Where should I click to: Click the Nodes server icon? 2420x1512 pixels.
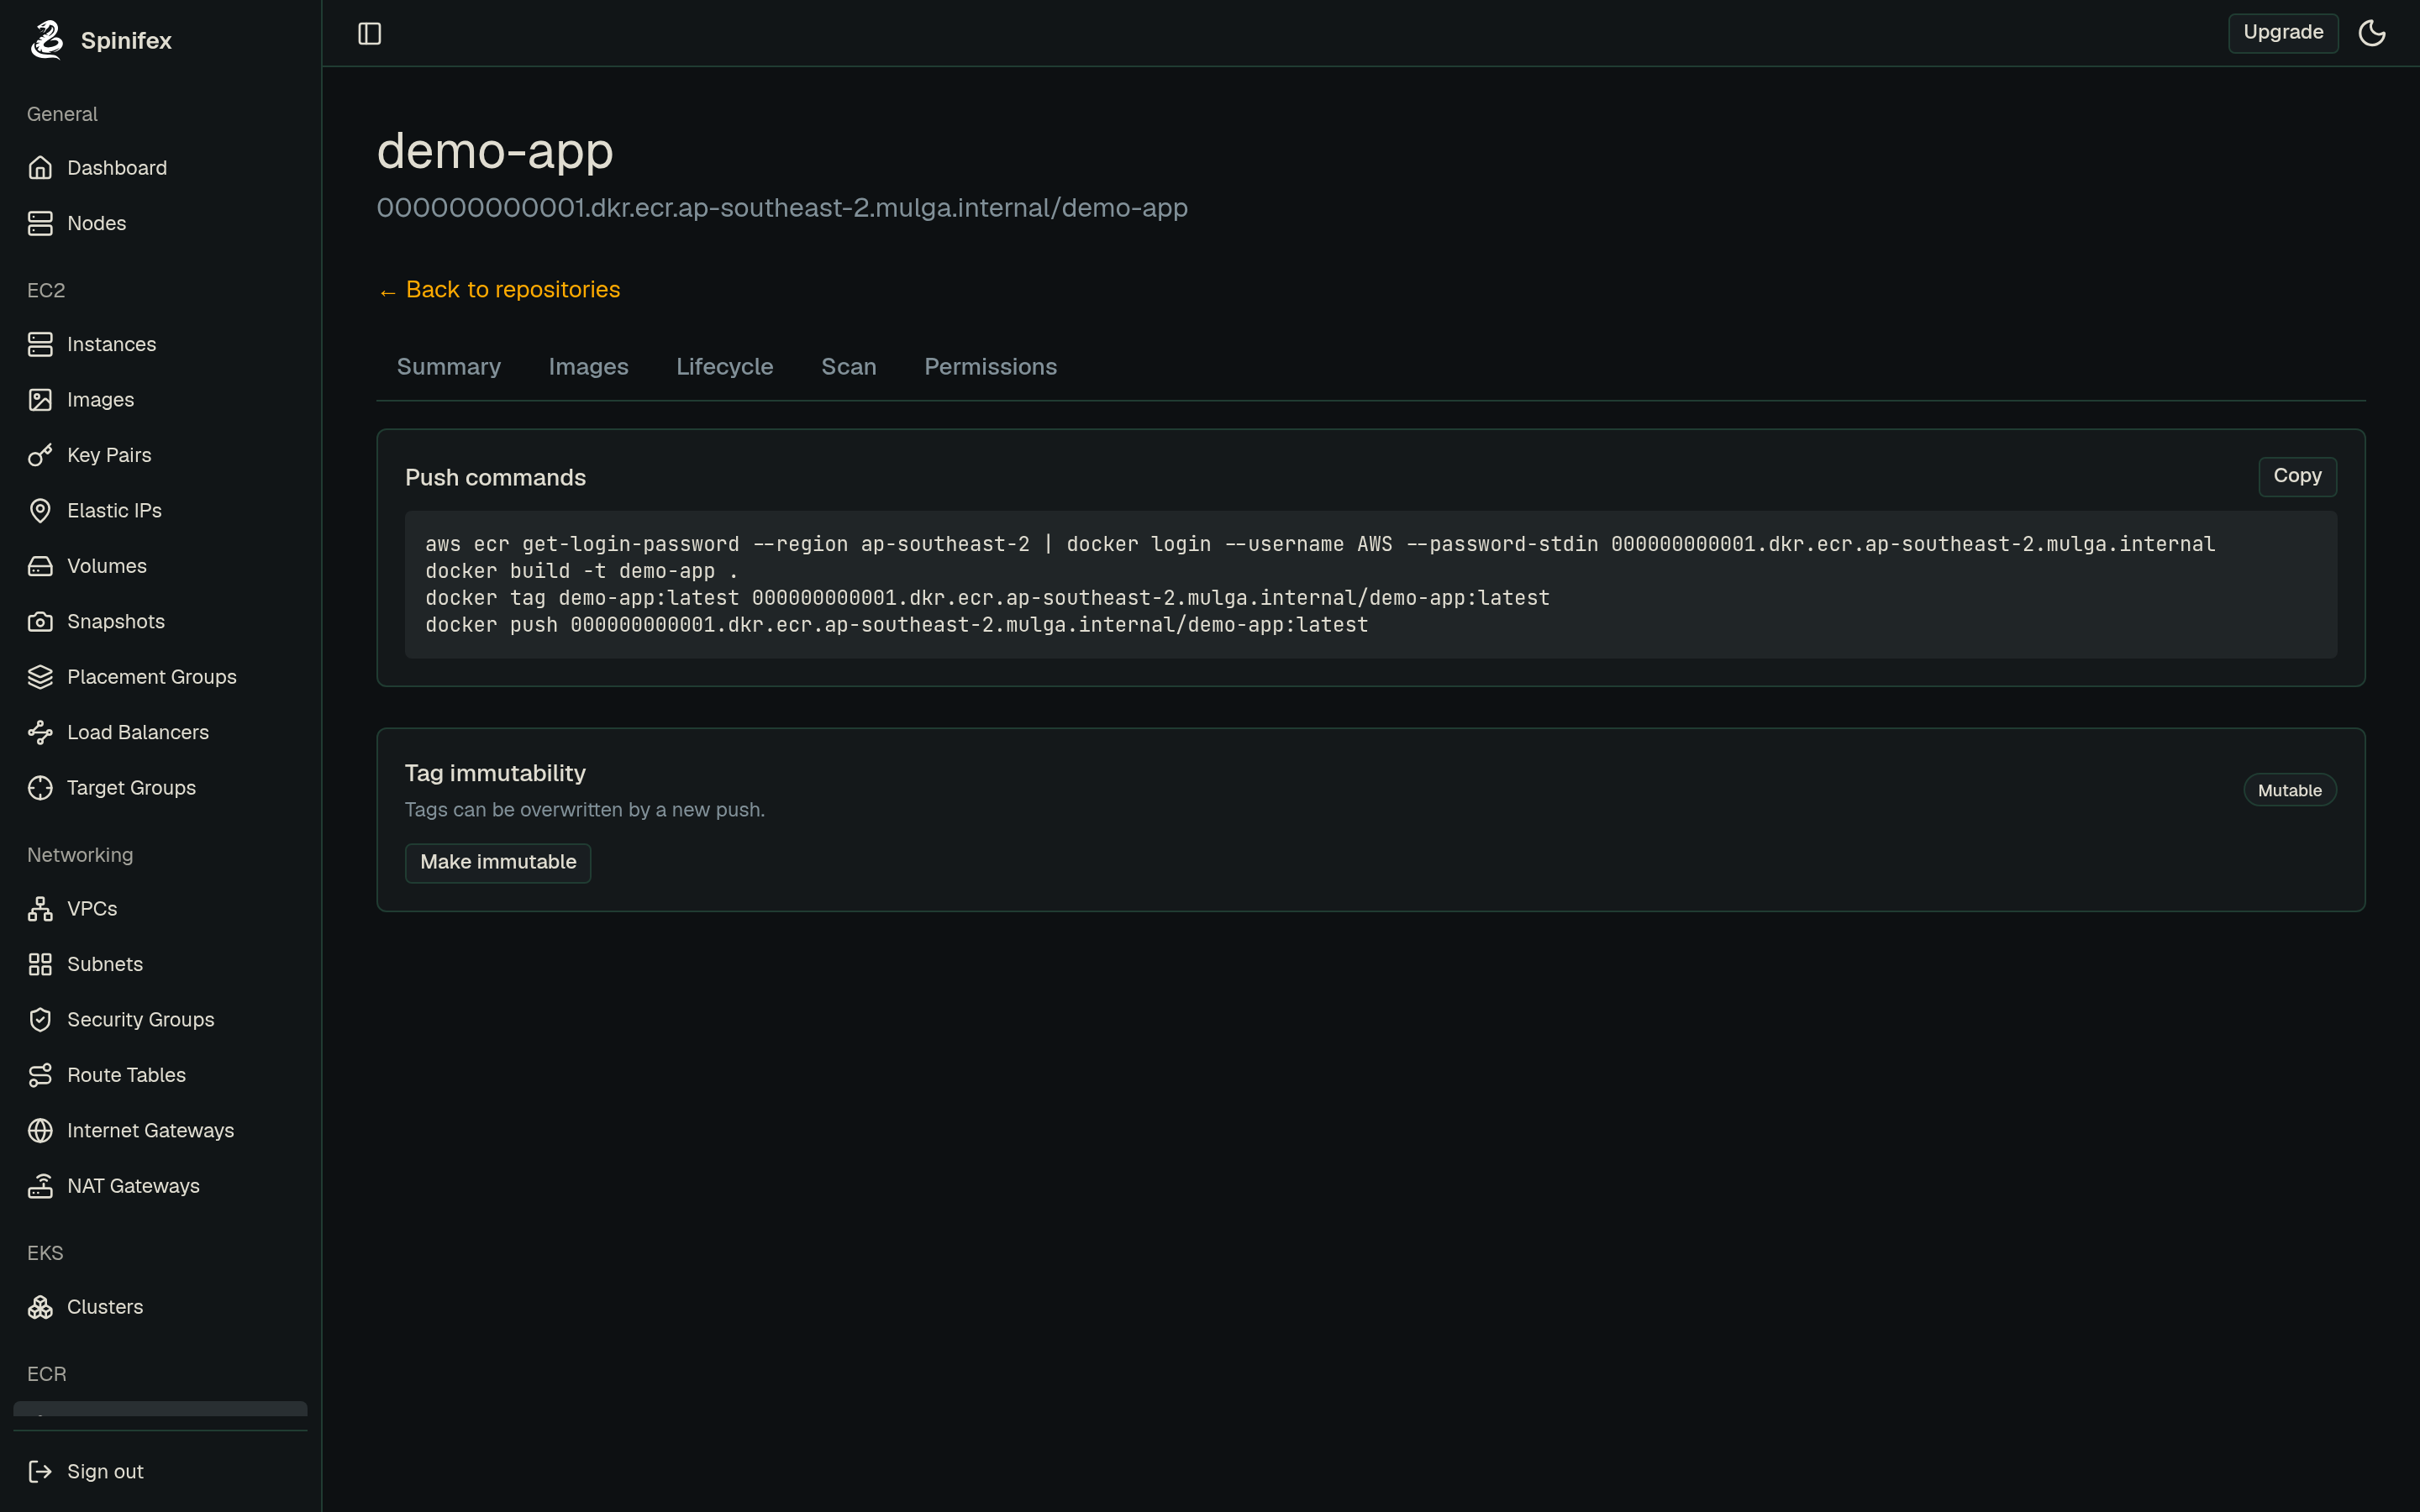pyautogui.click(x=40, y=223)
